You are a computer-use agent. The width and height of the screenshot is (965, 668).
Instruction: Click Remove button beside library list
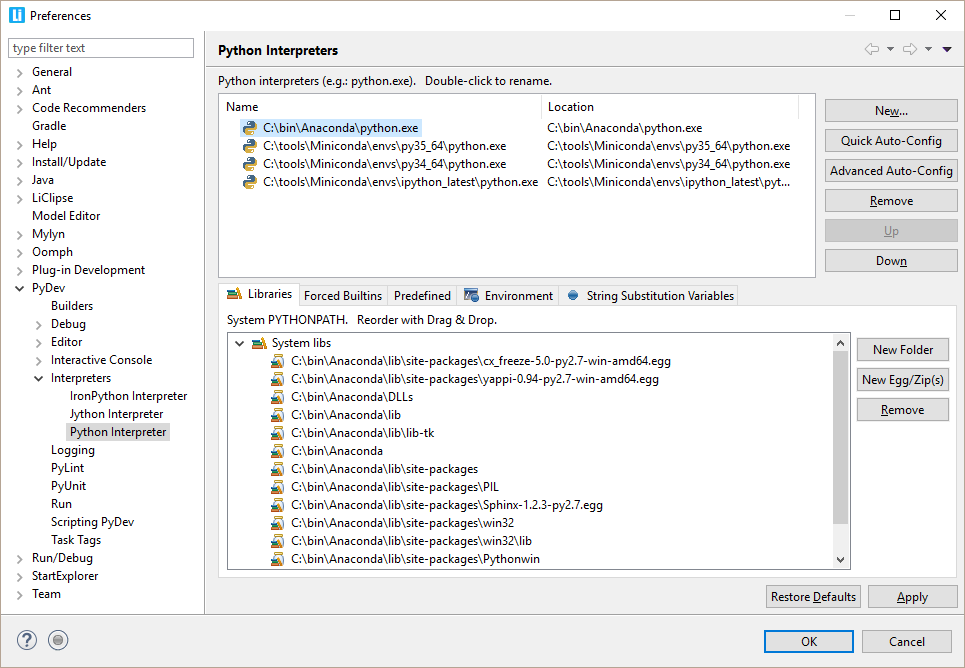point(903,410)
